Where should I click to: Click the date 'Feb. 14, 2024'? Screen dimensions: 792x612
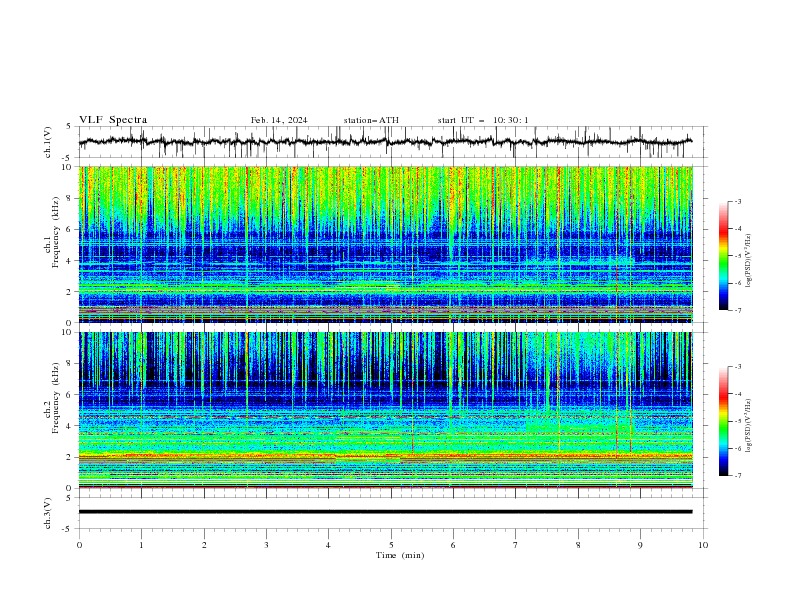tap(279, 120)
